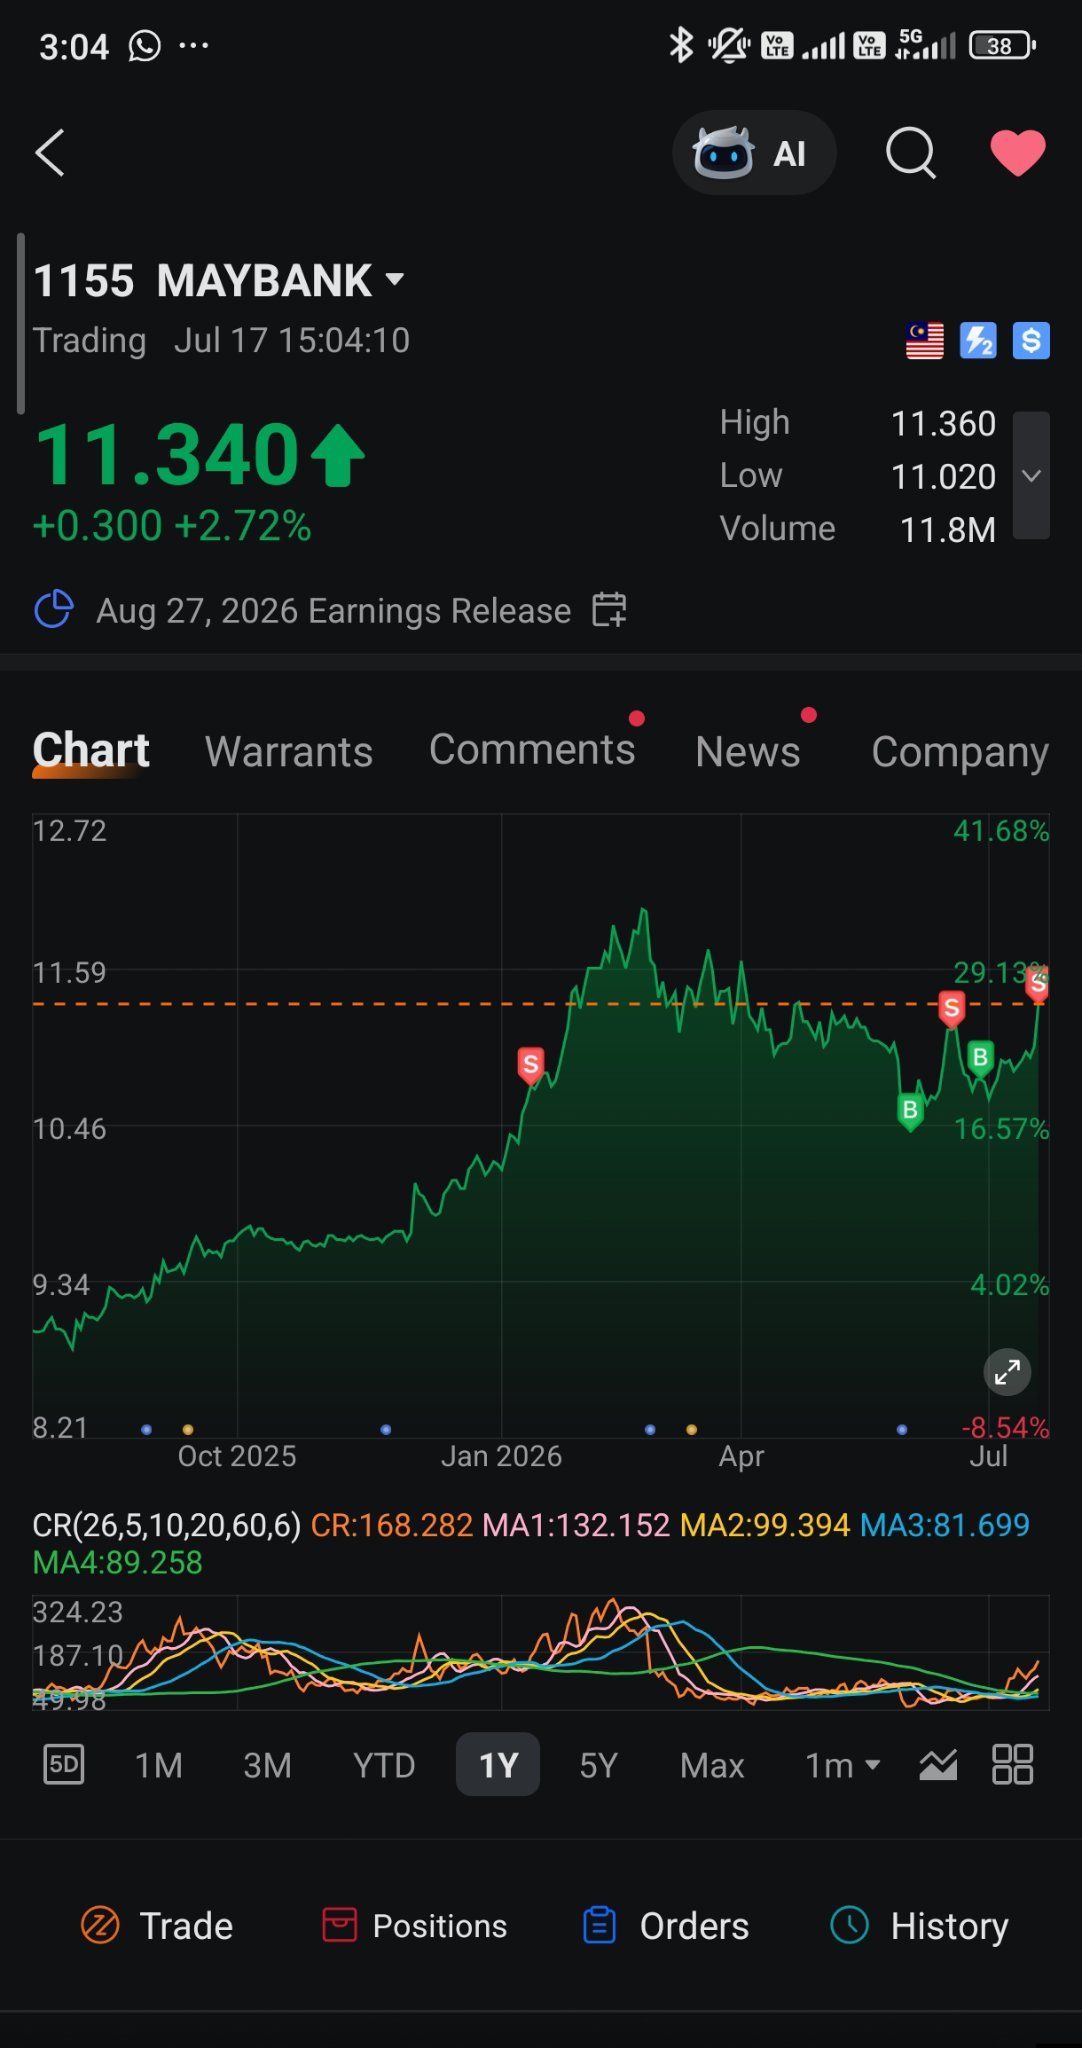Screen dimensions: 1082x2048
Task: Go back using the back arrow
Action: [x=50, y=153]
